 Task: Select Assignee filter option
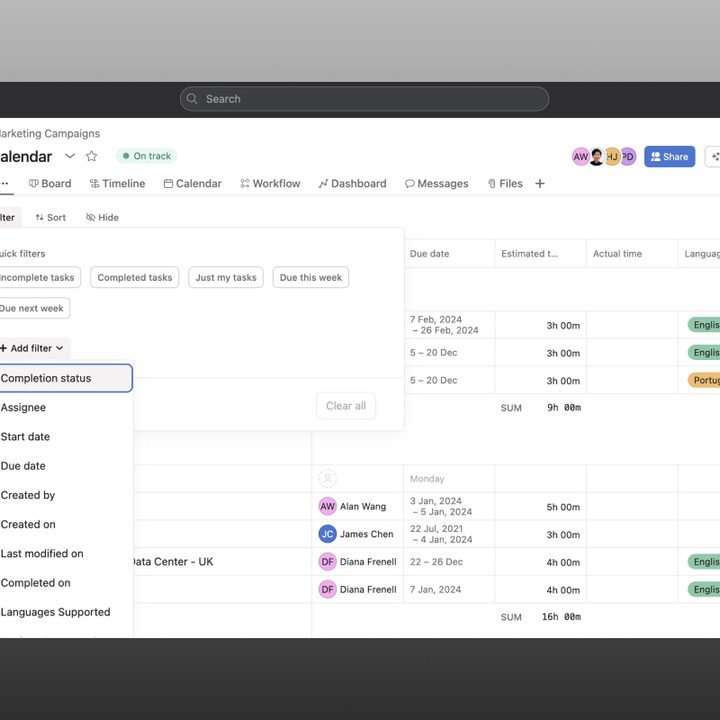click(65, 407)
